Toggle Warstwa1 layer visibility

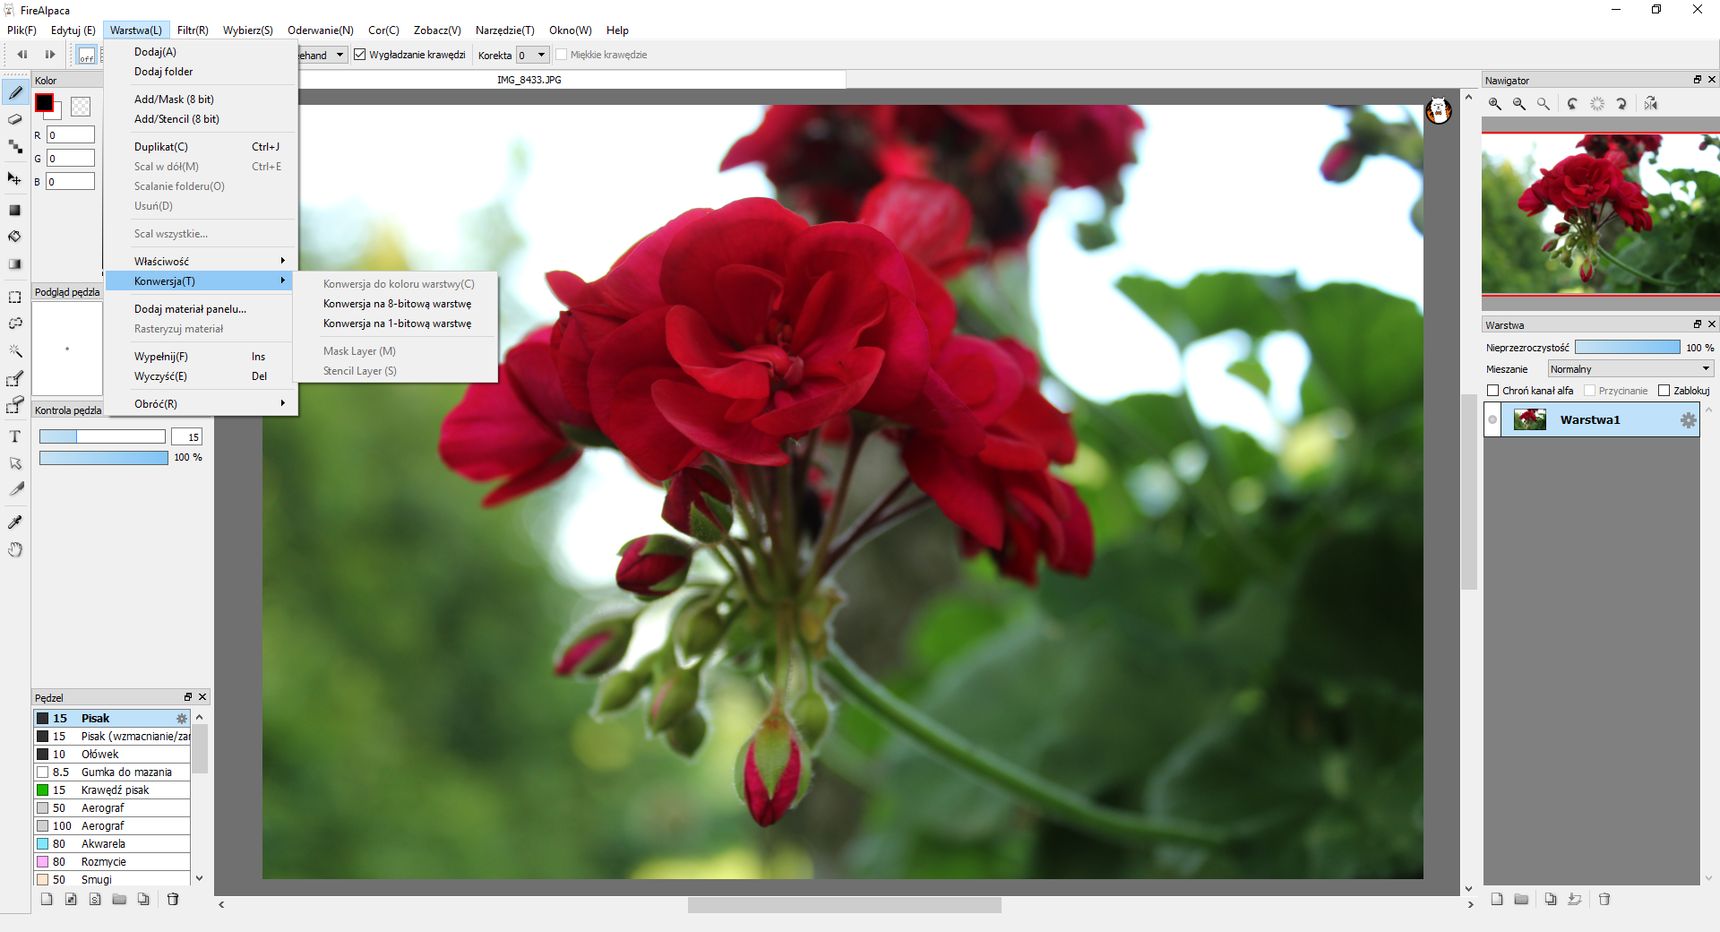[1492, 420]
